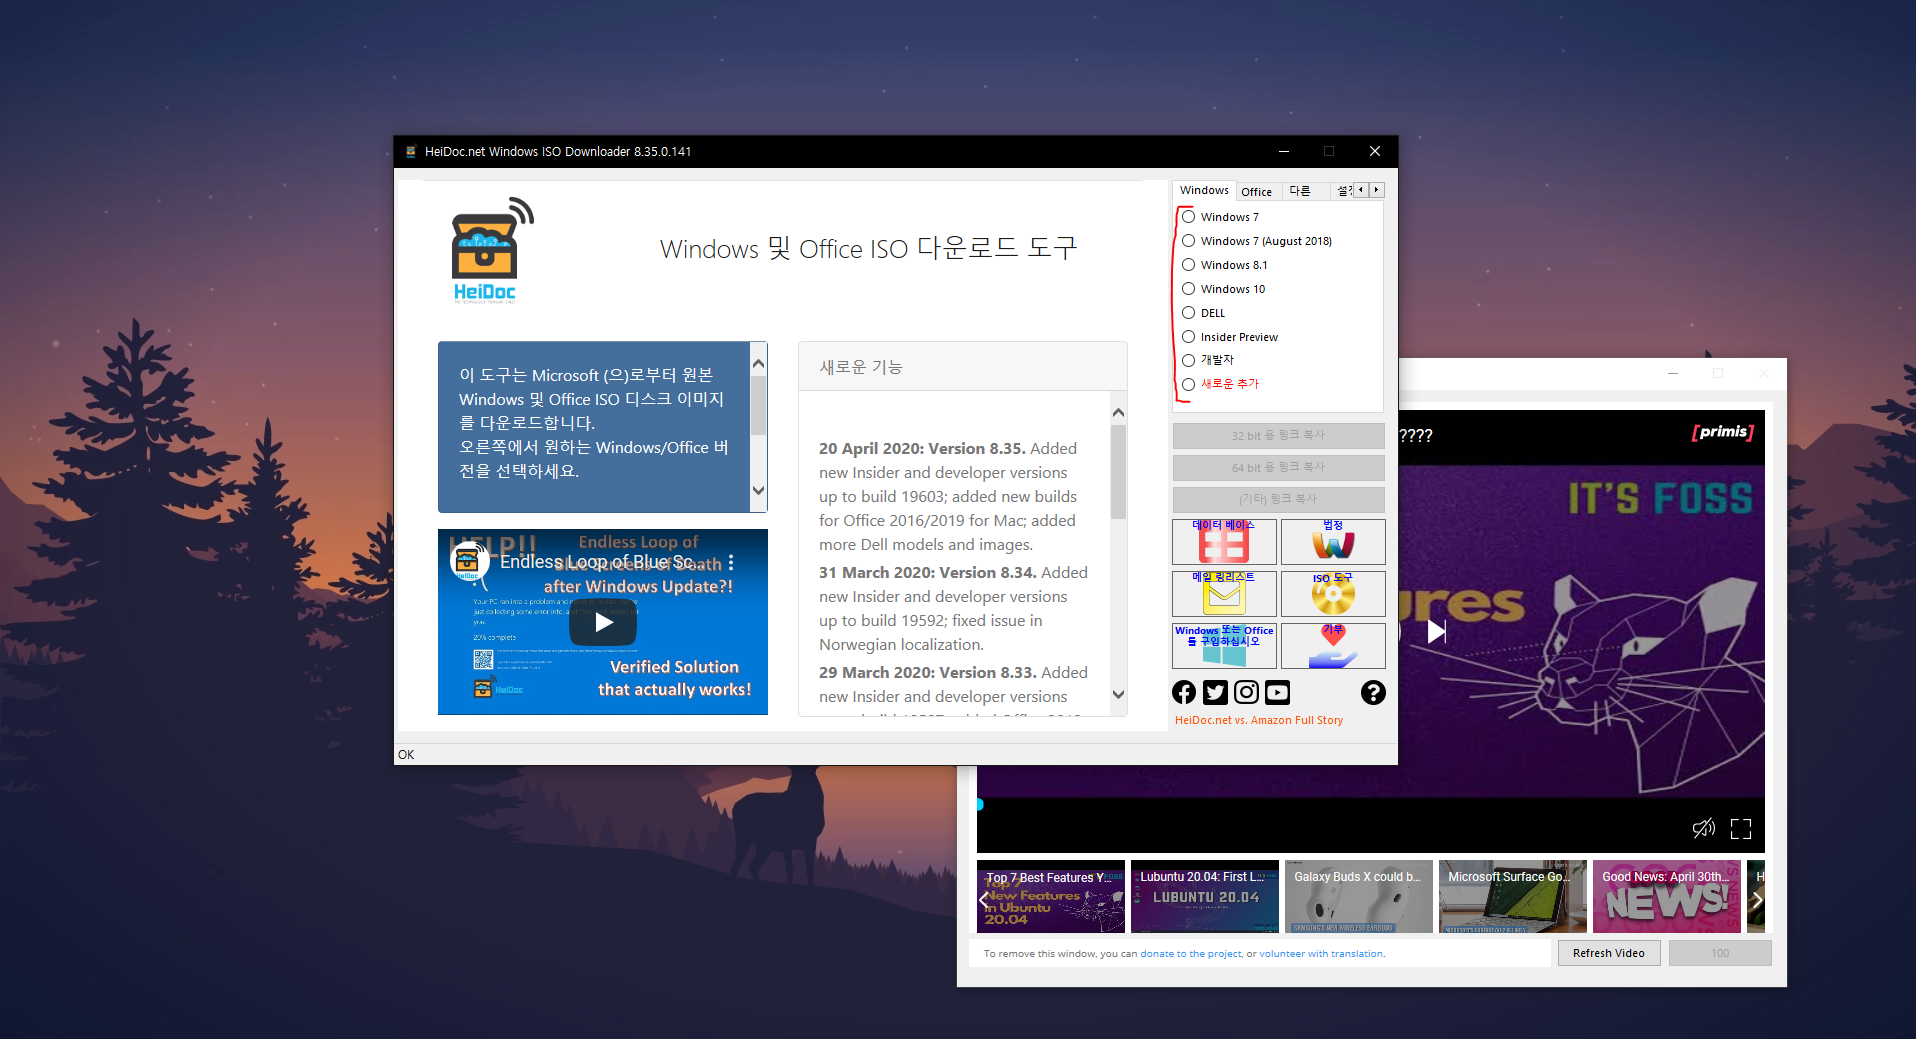
Task: Open Microsoft Surface Go video thumbnail
Action: [1513, 897]
